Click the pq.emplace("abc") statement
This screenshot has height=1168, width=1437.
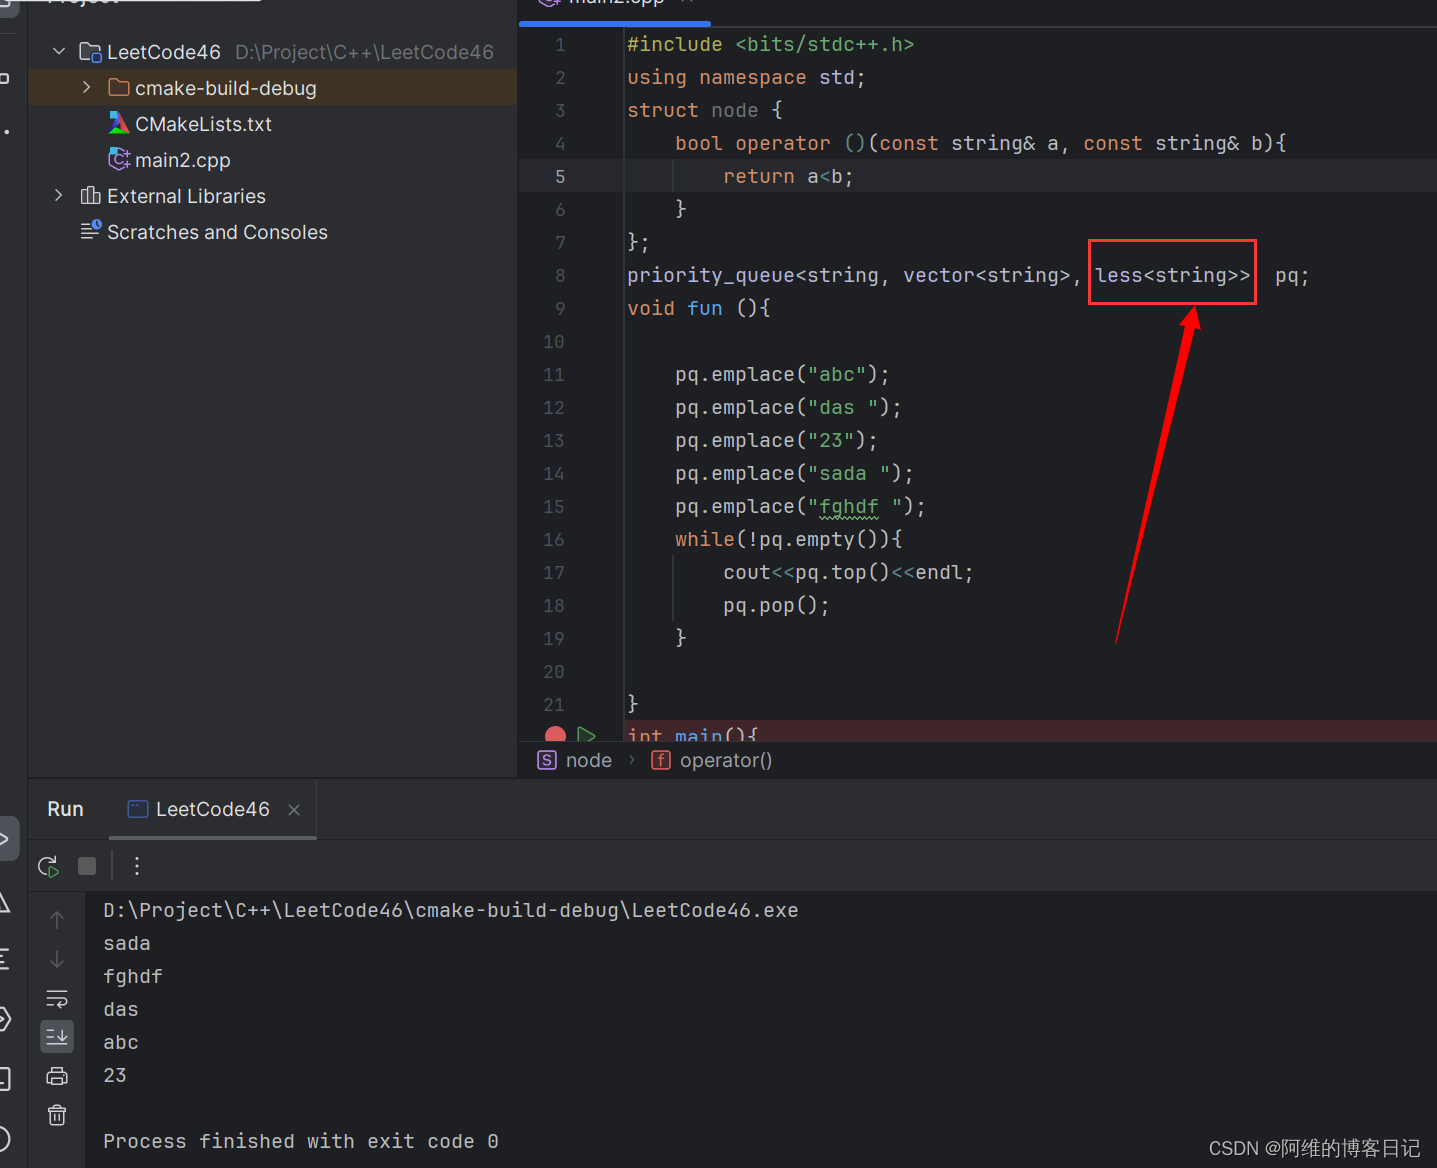(x=782, y=374)
